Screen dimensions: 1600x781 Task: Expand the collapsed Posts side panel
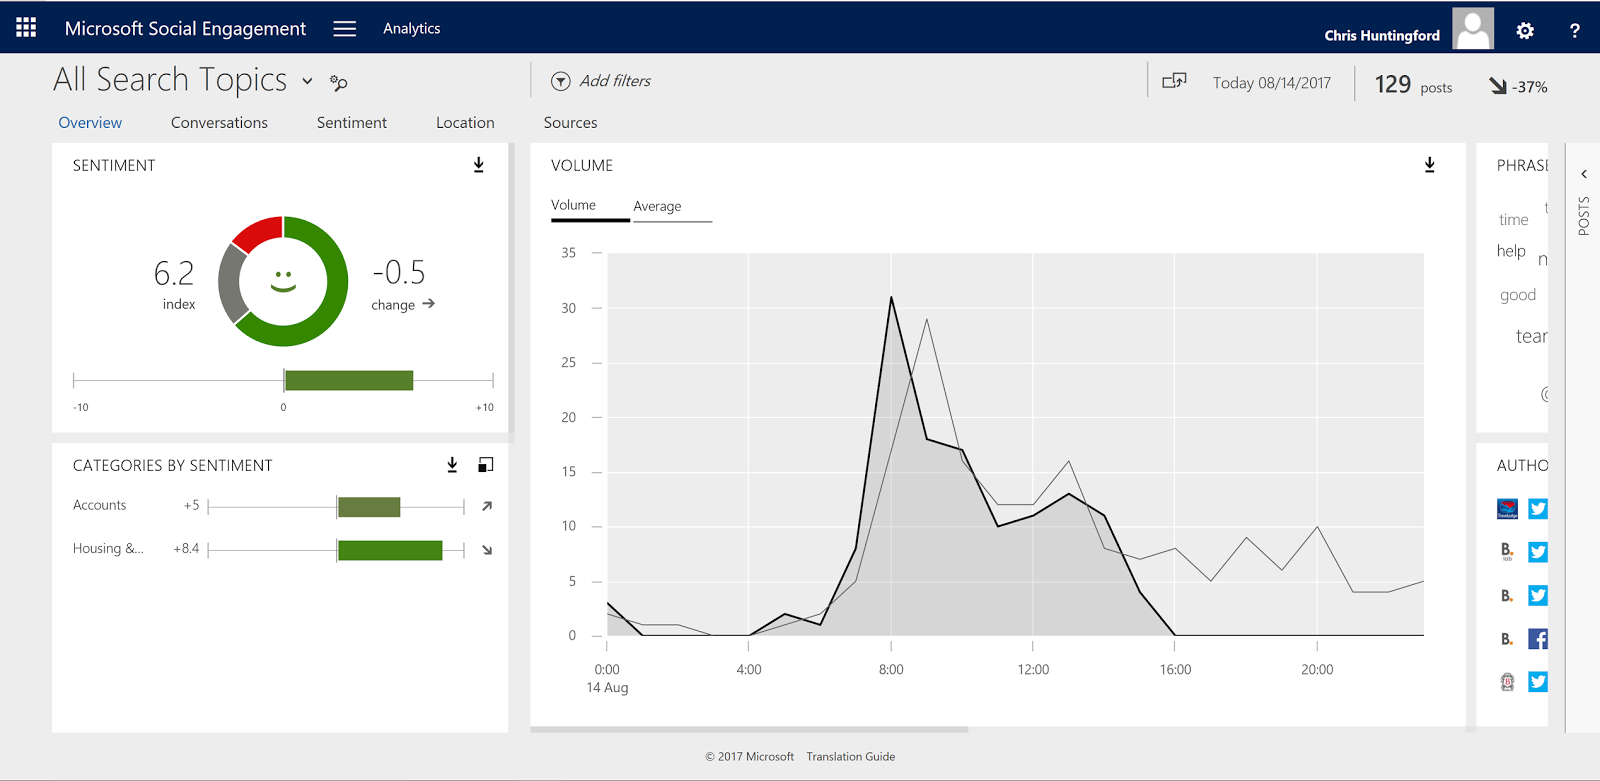[x=1584, y=174]
